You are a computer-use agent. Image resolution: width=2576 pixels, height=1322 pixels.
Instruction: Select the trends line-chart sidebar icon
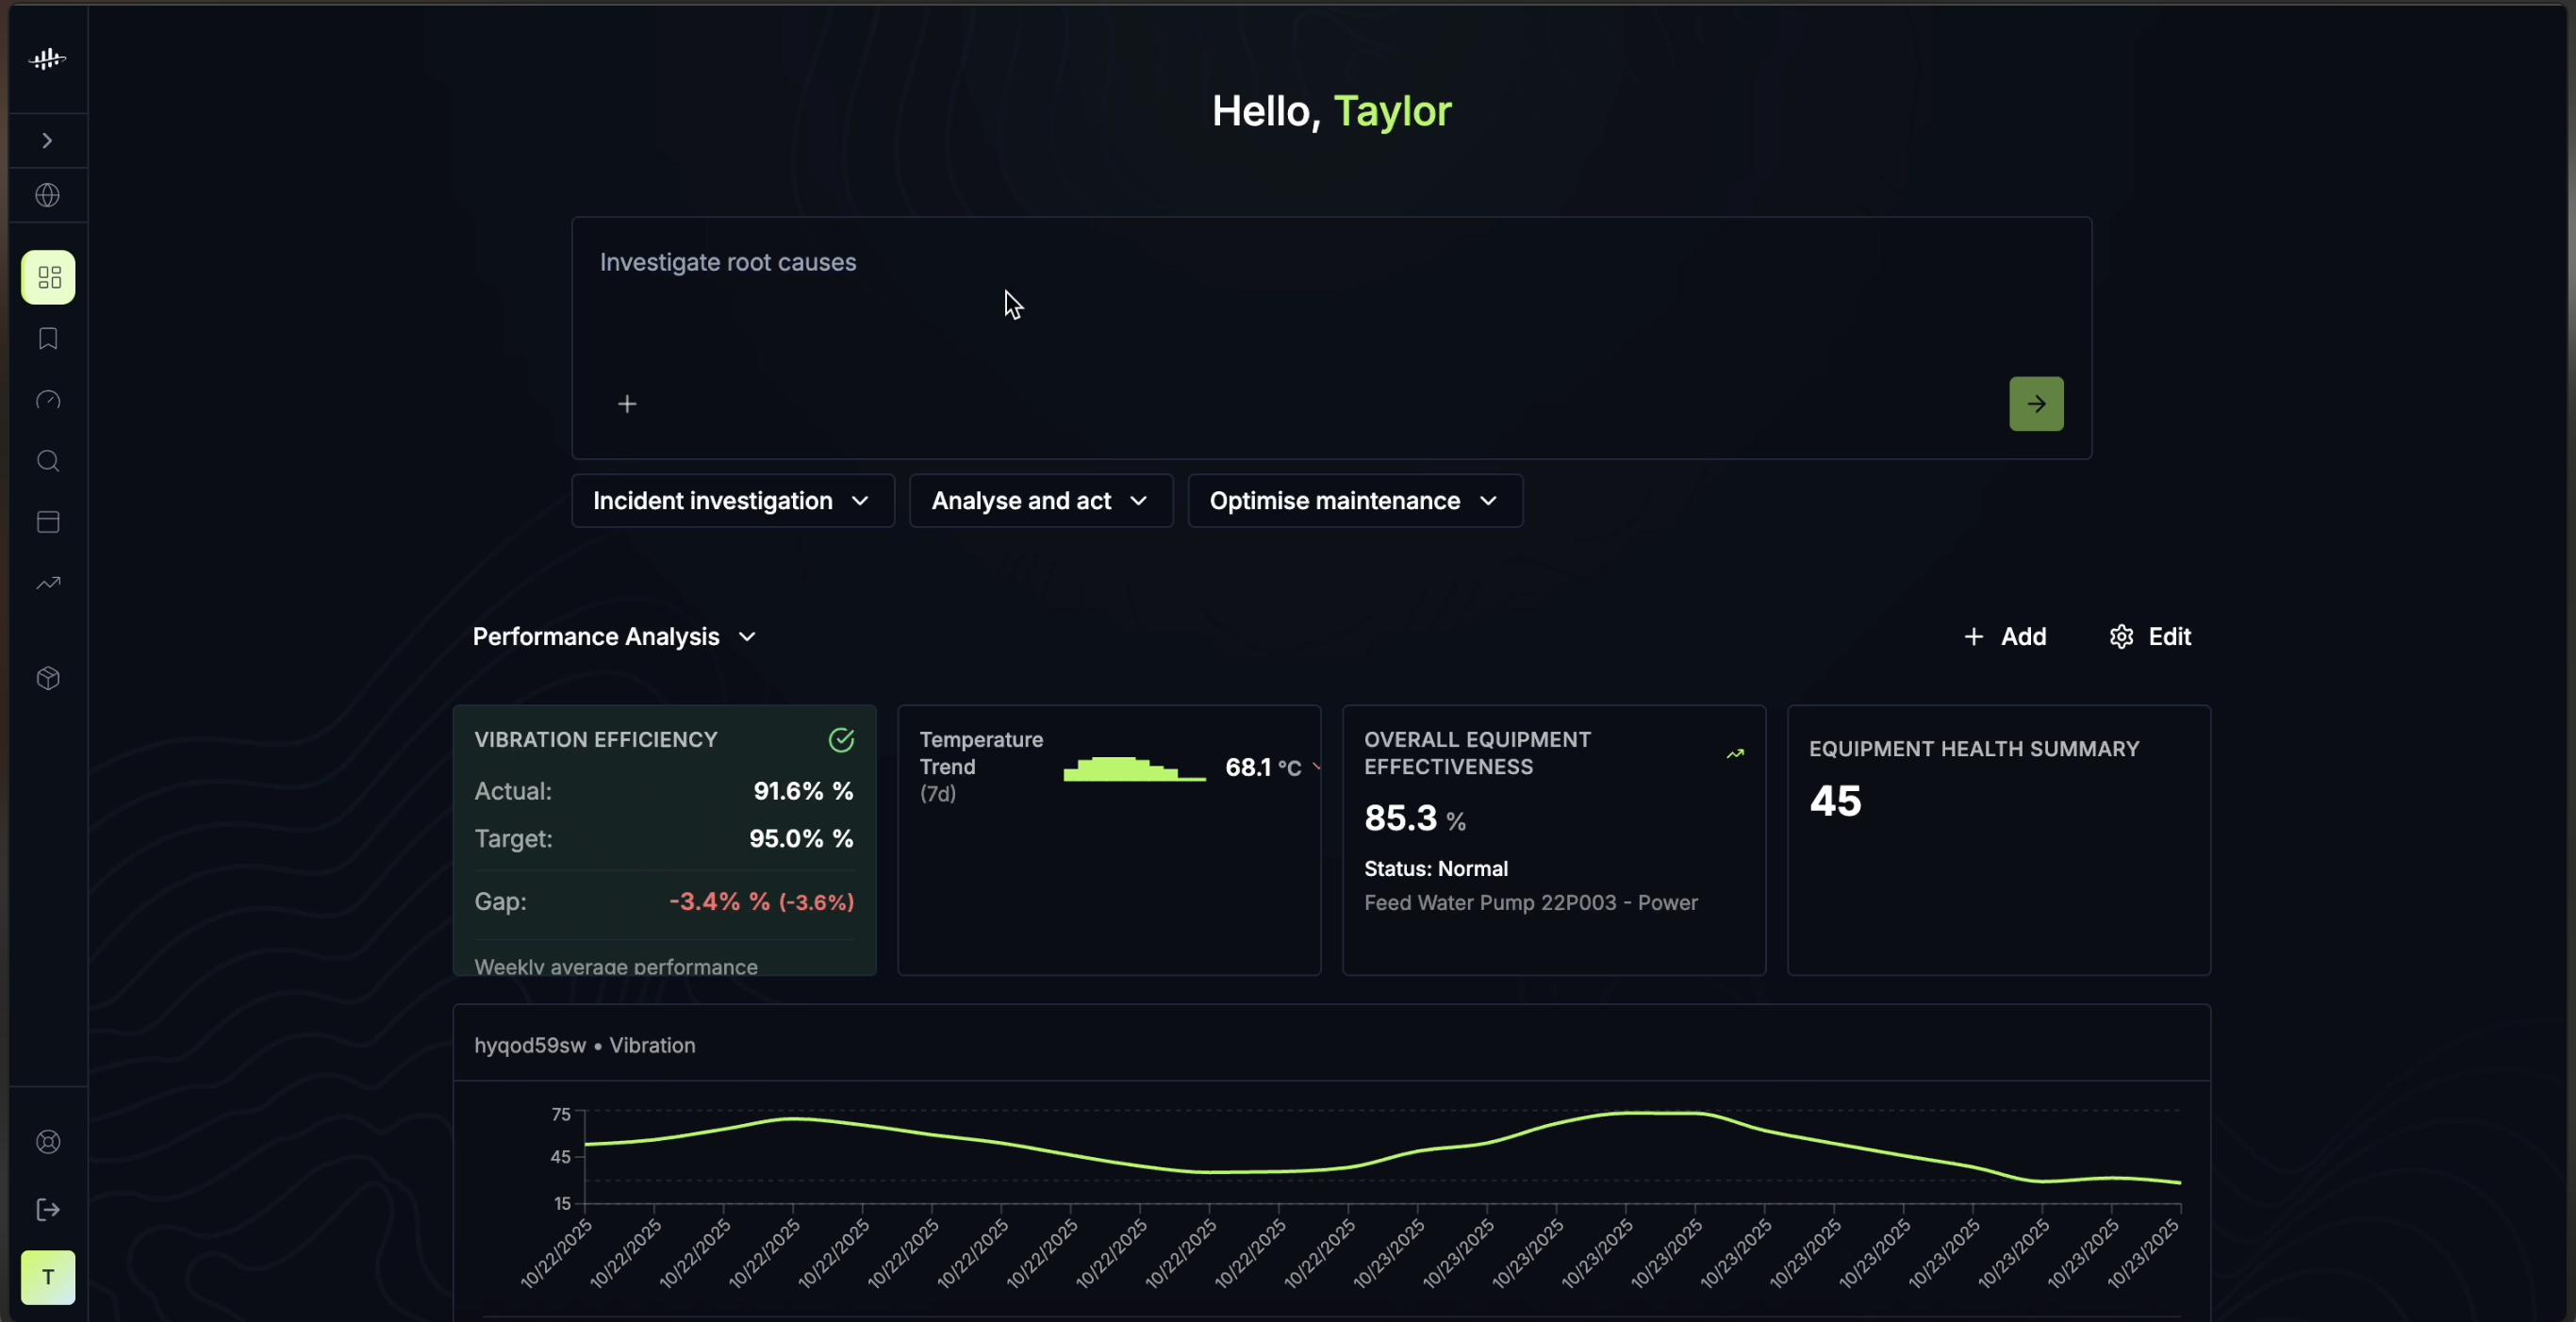click(47, 583)
